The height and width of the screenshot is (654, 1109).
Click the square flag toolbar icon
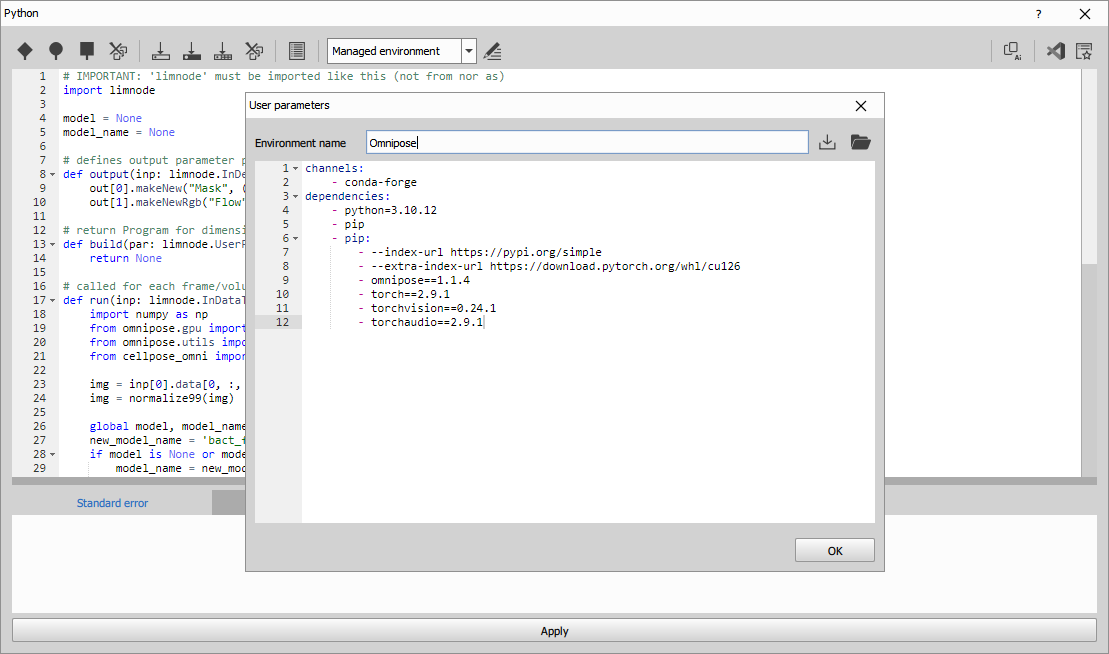click(x=87, y=51)
